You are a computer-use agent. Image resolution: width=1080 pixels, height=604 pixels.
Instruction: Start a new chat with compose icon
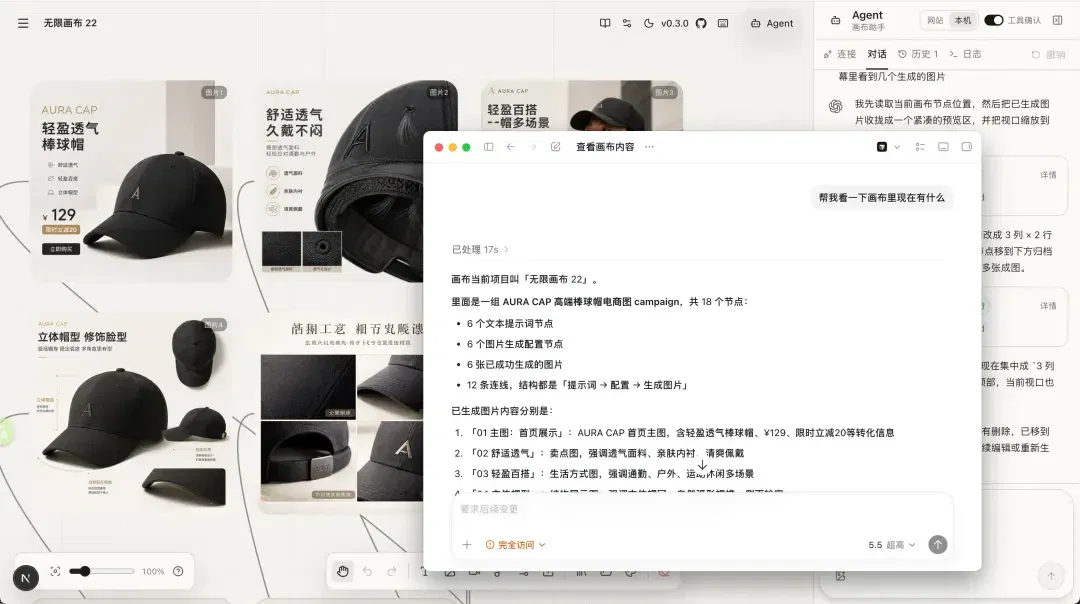pos(556,147)
